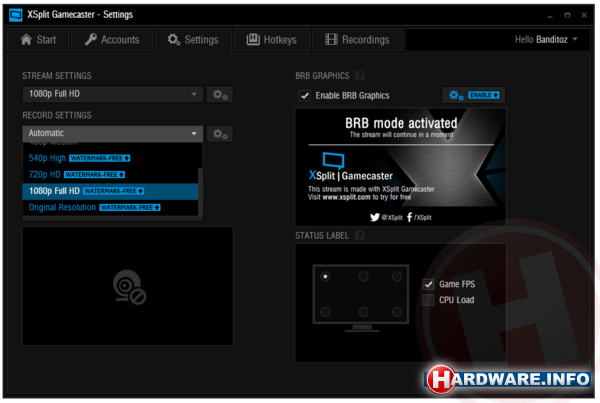Image resolution: width=600 pixels, height=403 pixels.
Task: Click the WATERMARK-FREE badge beside Original Resolution
Action: (x=130, y=207)
